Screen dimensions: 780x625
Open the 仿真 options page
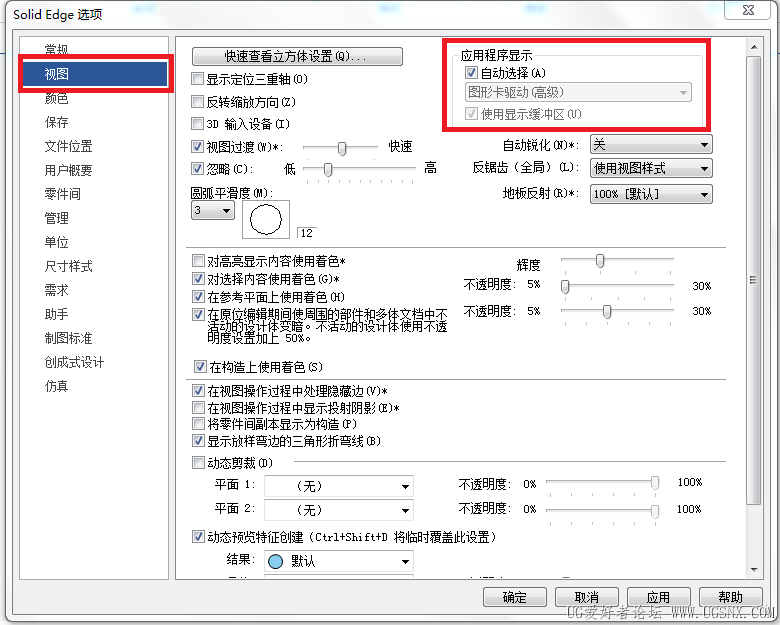coord(56,386)
